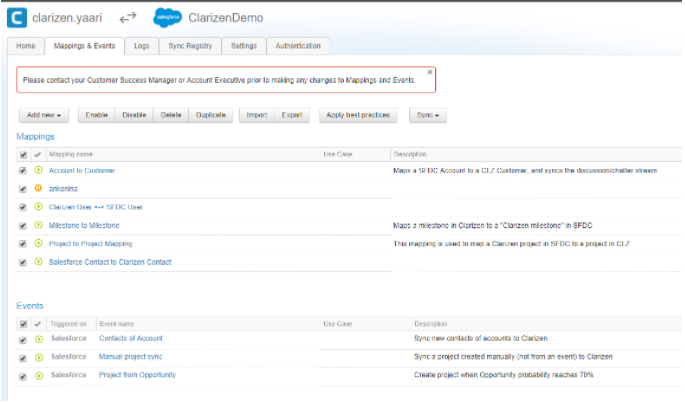Screen dimensions: 685x402
Task: Click orange paused icon for ankonina mapping
Action: [x=38, y=188]
